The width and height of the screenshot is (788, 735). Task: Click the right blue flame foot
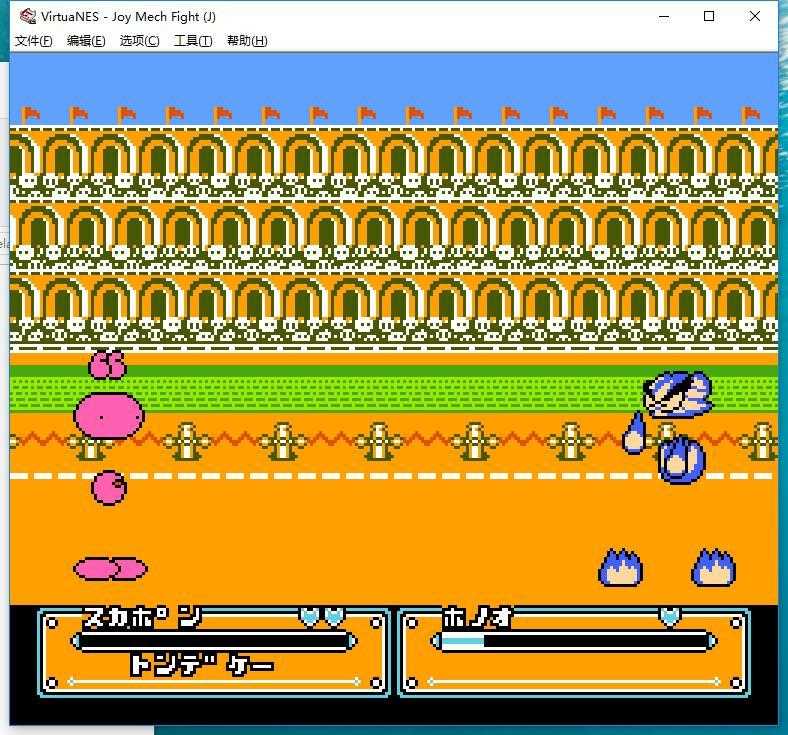coord(713,567)
